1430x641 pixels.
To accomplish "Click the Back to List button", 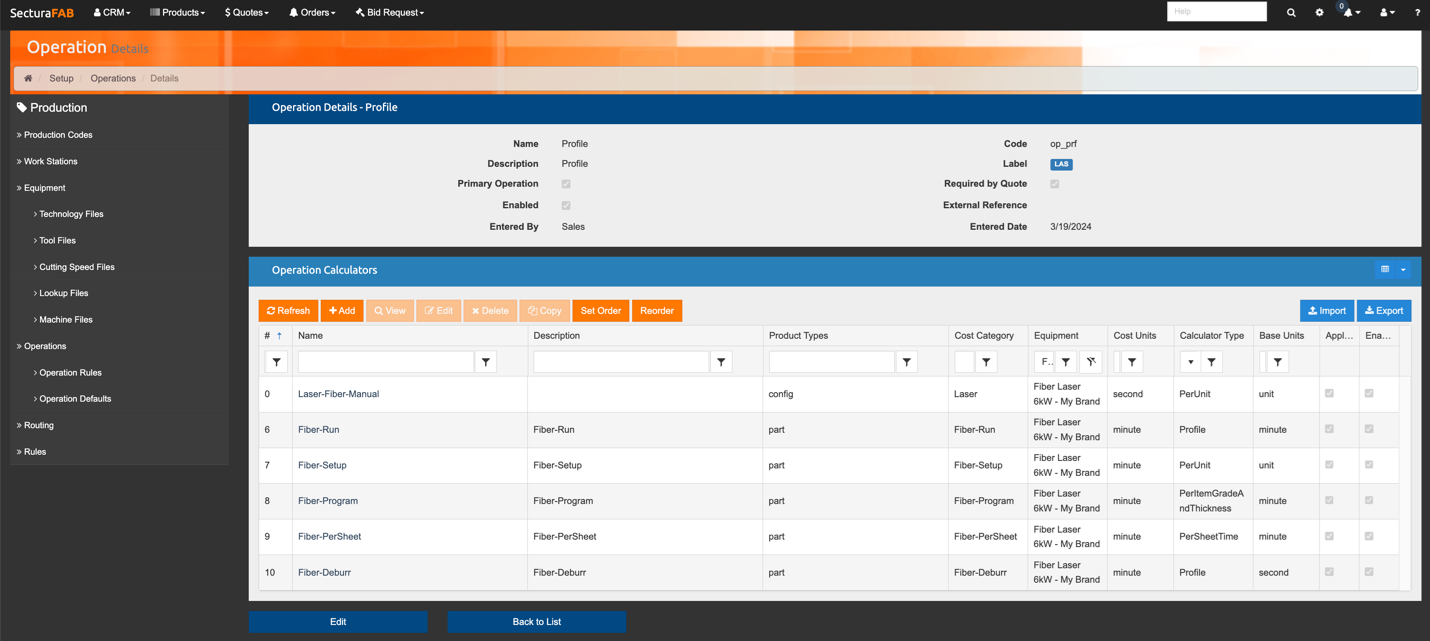I will coord(536,622).
